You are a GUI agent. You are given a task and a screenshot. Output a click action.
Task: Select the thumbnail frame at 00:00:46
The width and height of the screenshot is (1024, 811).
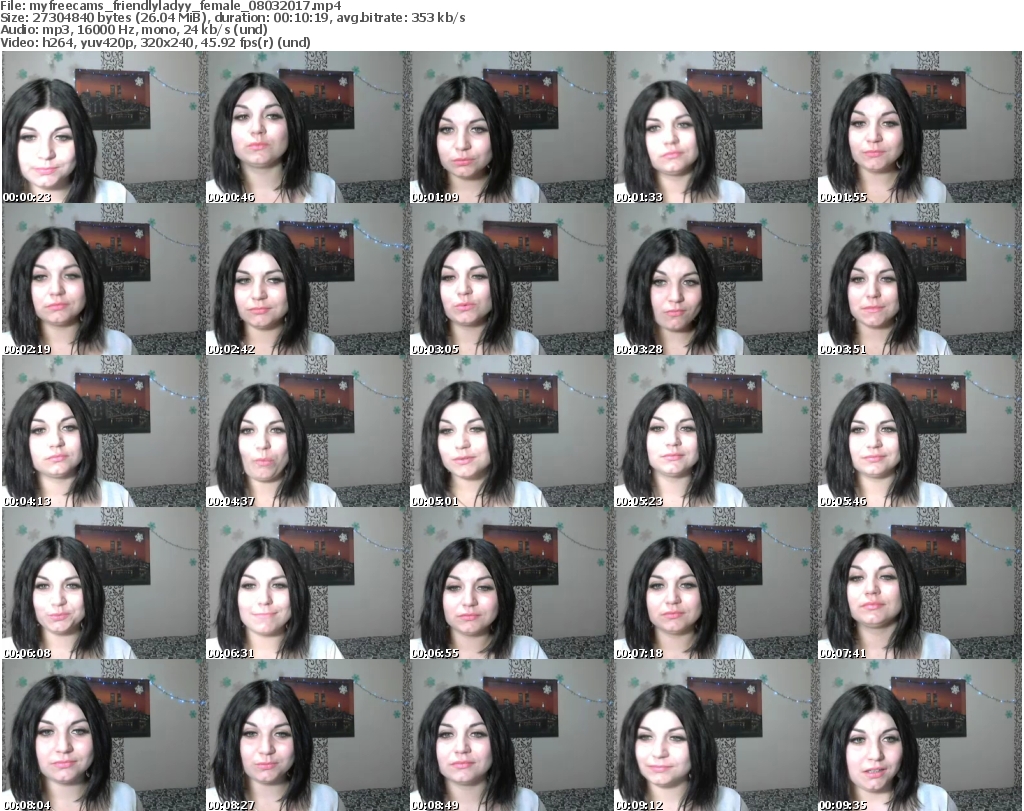click(308, 127)
